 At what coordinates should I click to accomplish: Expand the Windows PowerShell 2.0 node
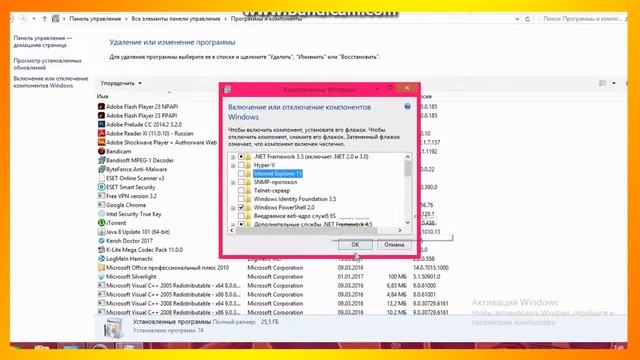point(233,208)
